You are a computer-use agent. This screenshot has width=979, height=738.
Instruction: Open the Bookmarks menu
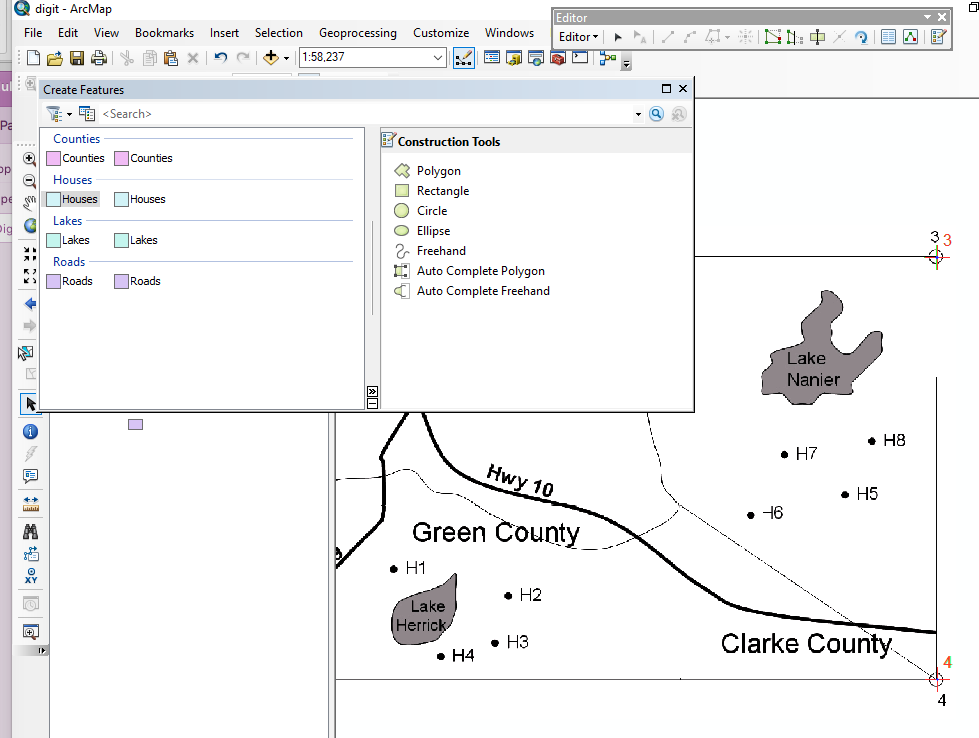[164, 33]
